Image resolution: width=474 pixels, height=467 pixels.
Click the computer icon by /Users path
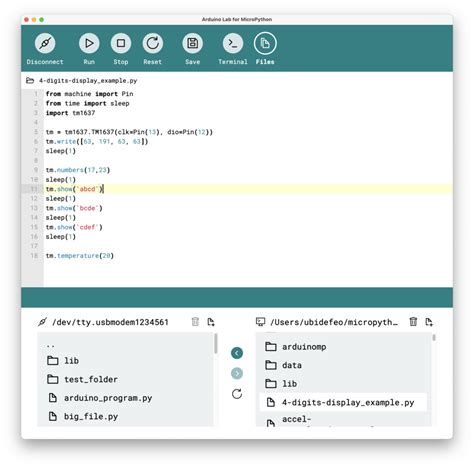(260, 322)
